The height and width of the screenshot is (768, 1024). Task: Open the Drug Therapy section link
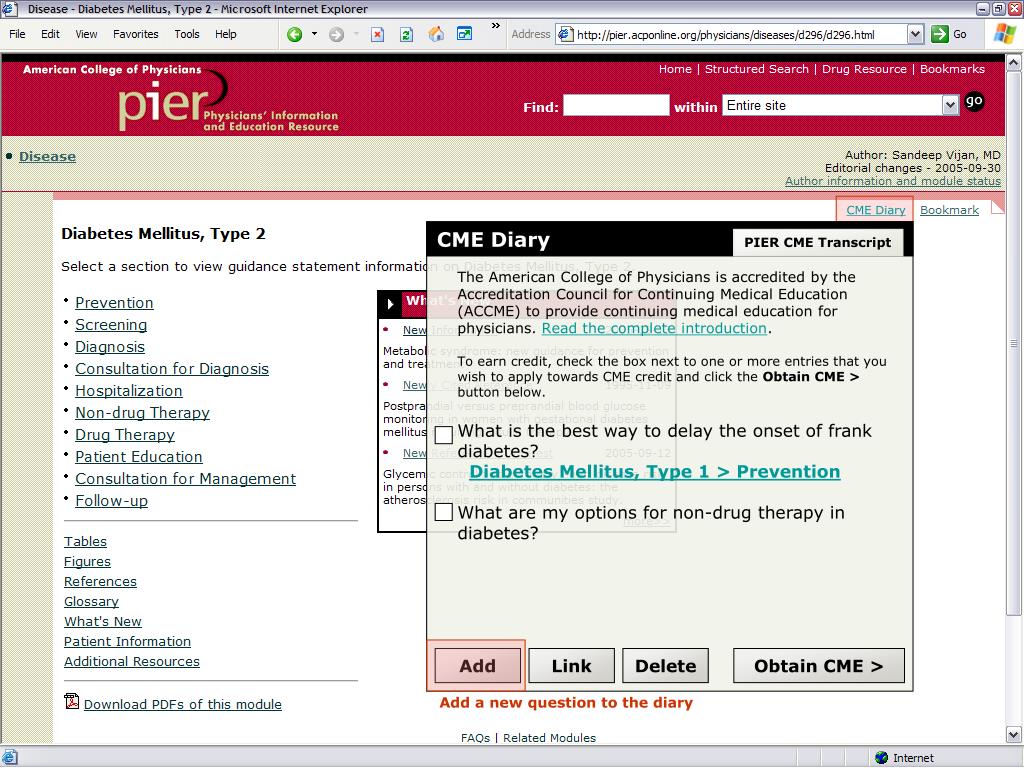125,434
